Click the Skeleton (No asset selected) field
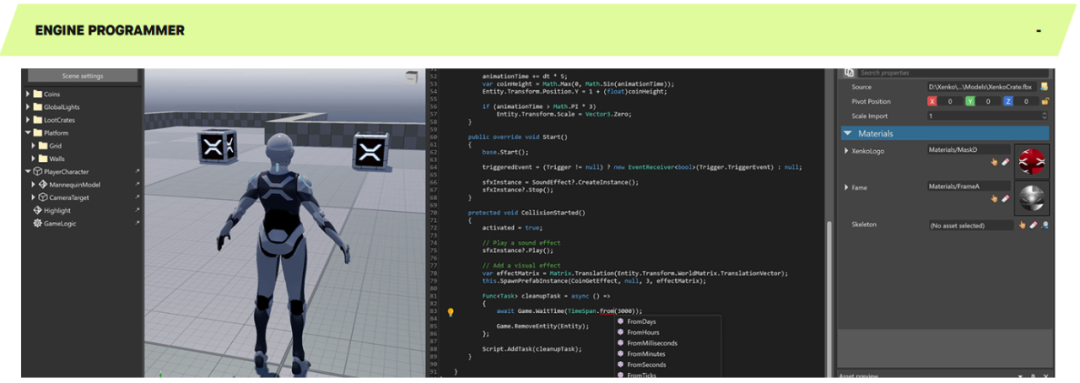 pyautogui.click(x=970, y=225)
